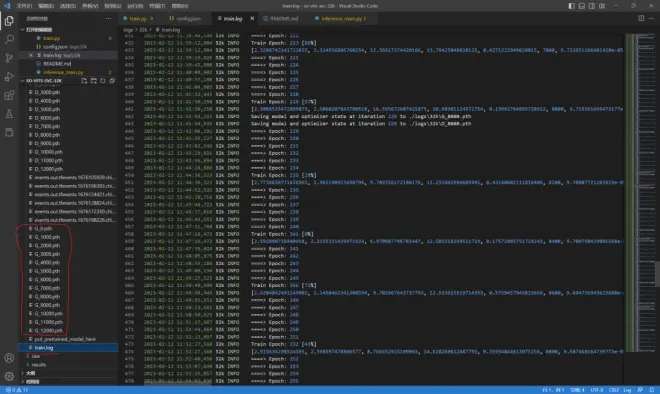Click the CRLF line ending in status bar
Screen dimensions: 660x394
pyautogui.click(x=614, y=390)
